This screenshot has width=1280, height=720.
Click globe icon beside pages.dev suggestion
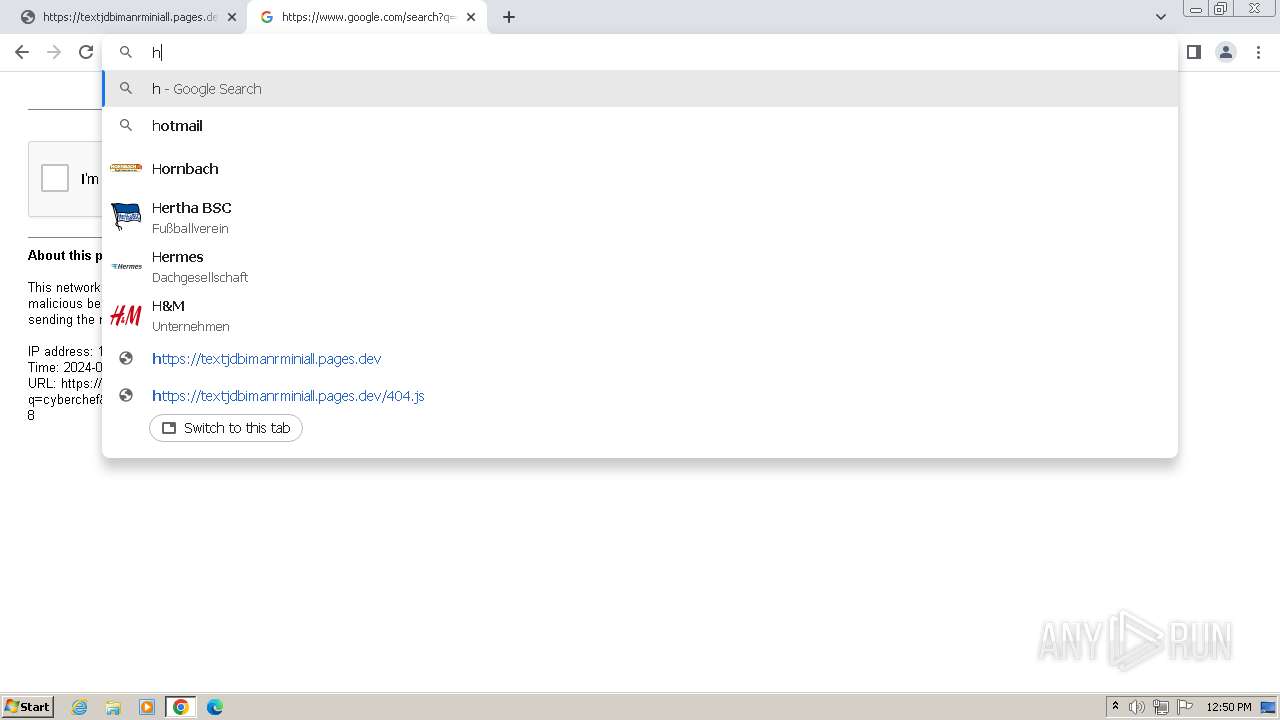tap(126, 358)
